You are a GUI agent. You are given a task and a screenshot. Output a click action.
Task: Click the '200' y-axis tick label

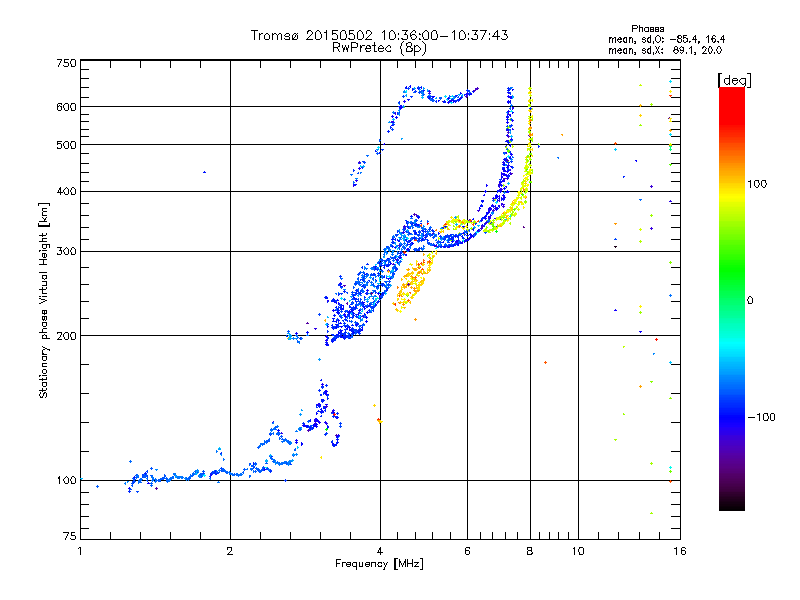[x=67, y=336]
